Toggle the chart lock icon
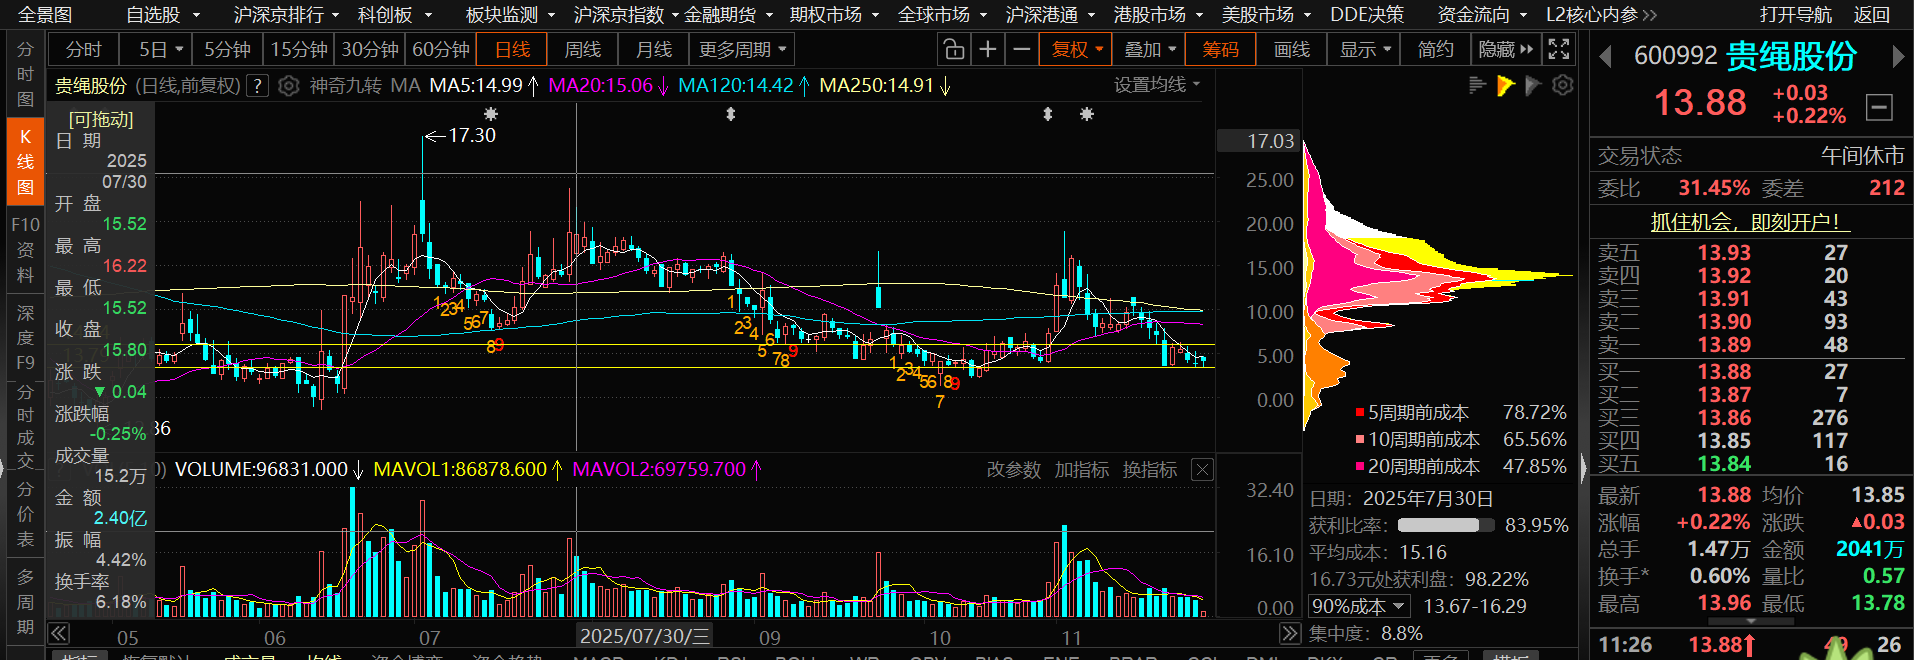 click(954, 49)
